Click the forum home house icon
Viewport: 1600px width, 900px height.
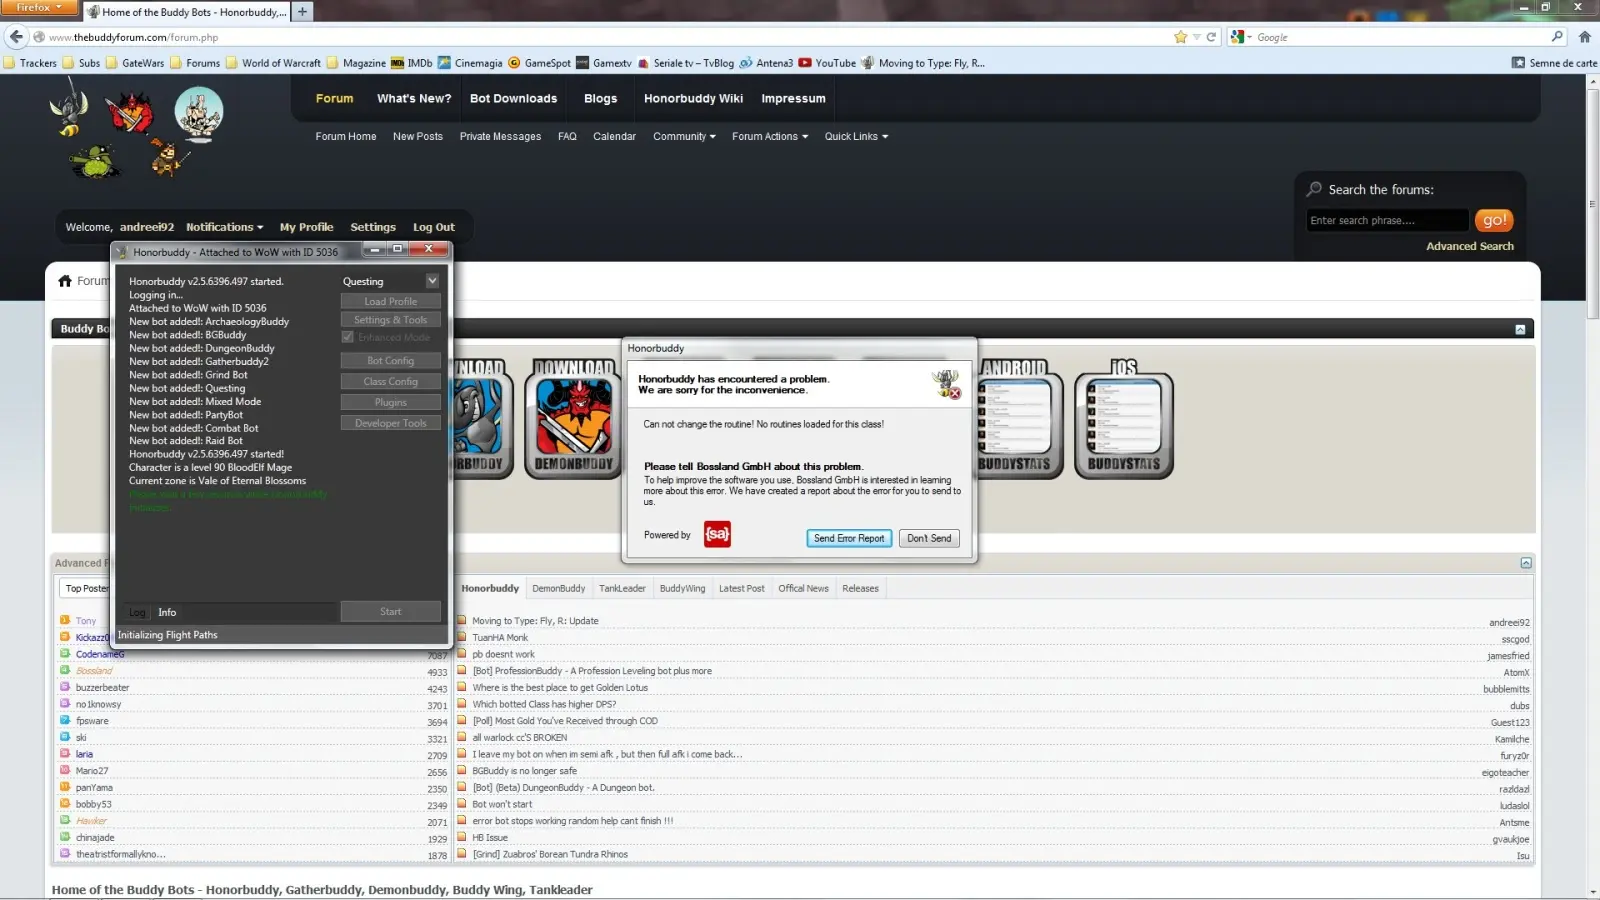[65, 281]
